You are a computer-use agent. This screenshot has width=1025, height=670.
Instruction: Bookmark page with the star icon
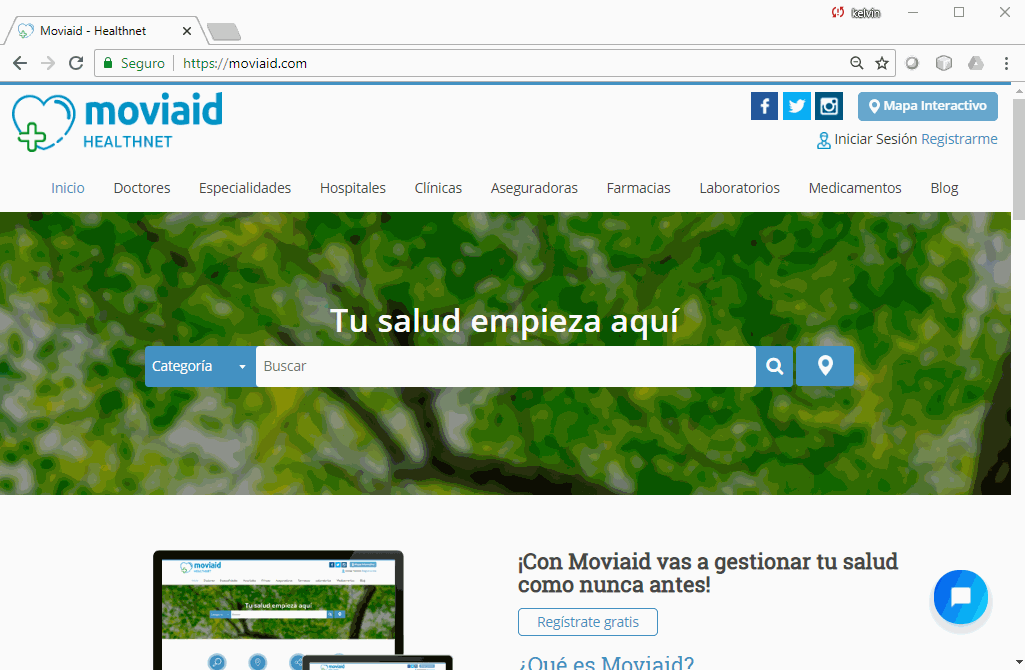tap(882, 63)
